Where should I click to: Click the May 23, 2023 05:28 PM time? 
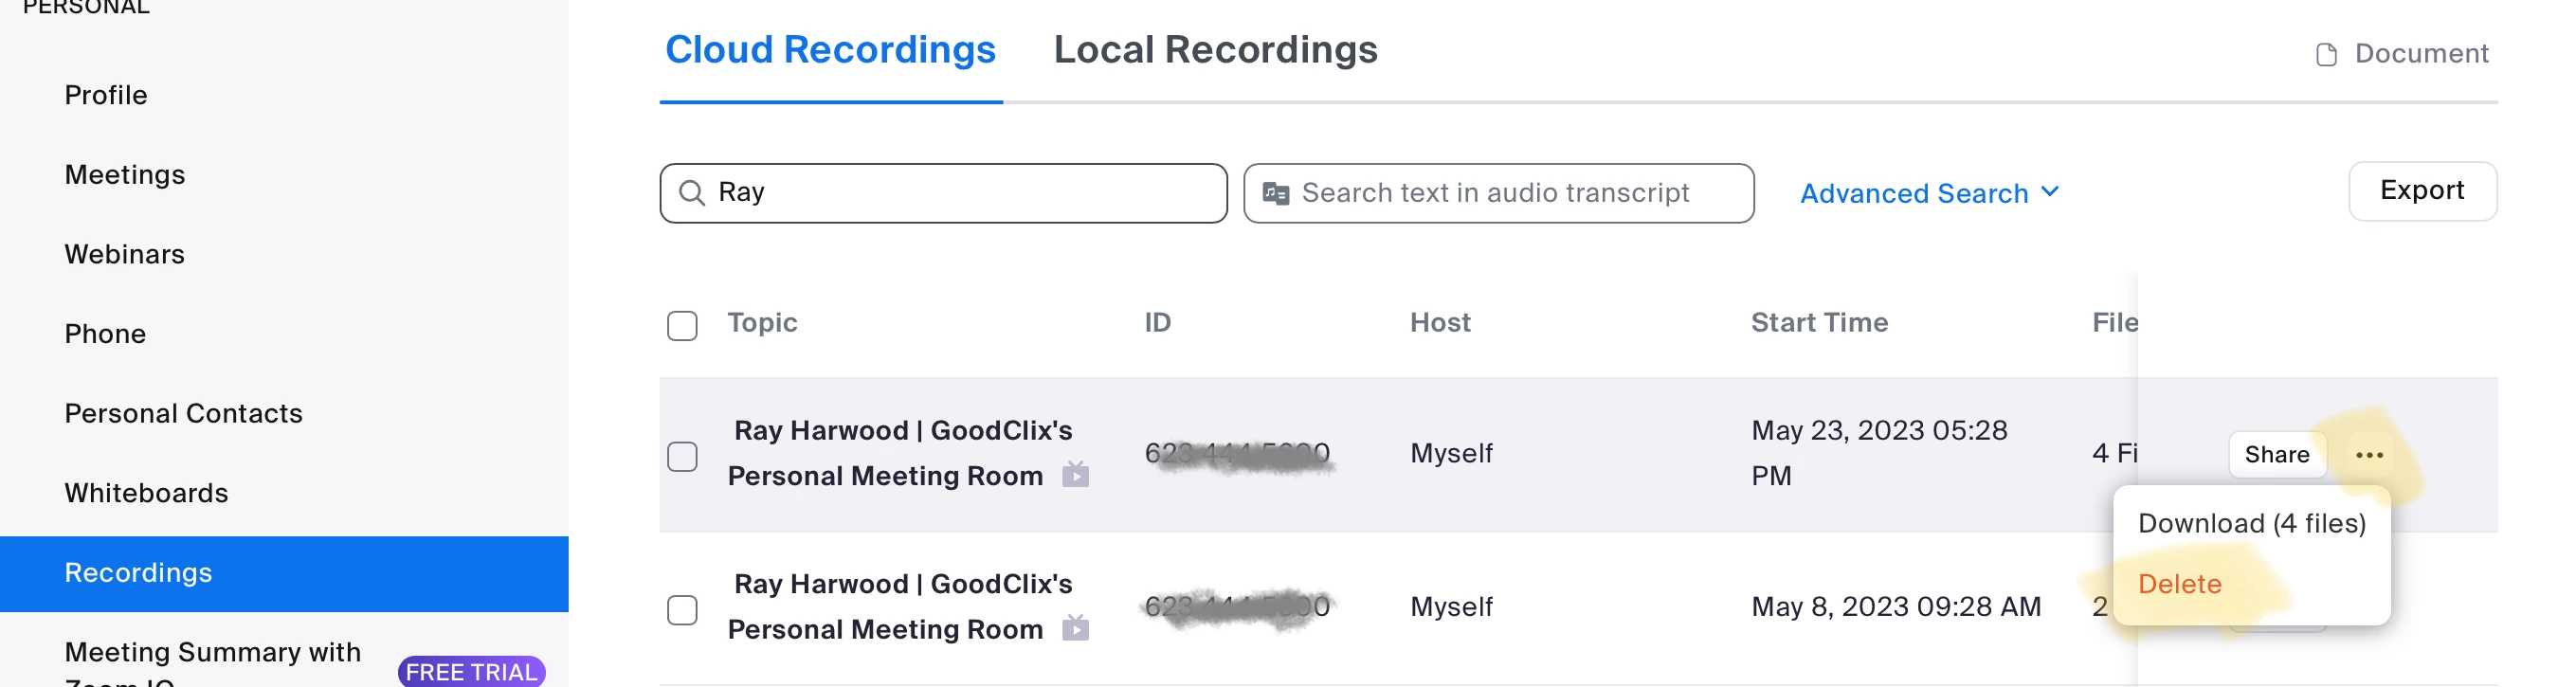(x=1879, y=453)
